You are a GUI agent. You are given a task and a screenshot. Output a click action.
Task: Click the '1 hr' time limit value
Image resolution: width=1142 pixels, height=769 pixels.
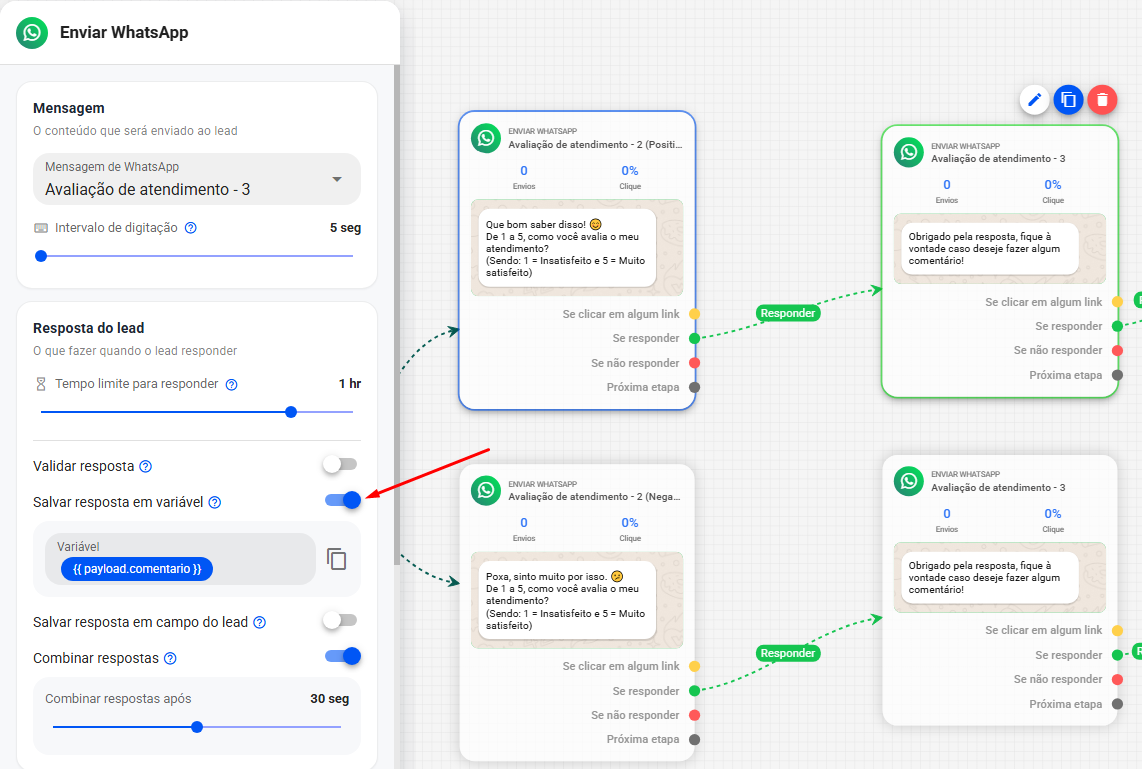click(x=350, y=384)
